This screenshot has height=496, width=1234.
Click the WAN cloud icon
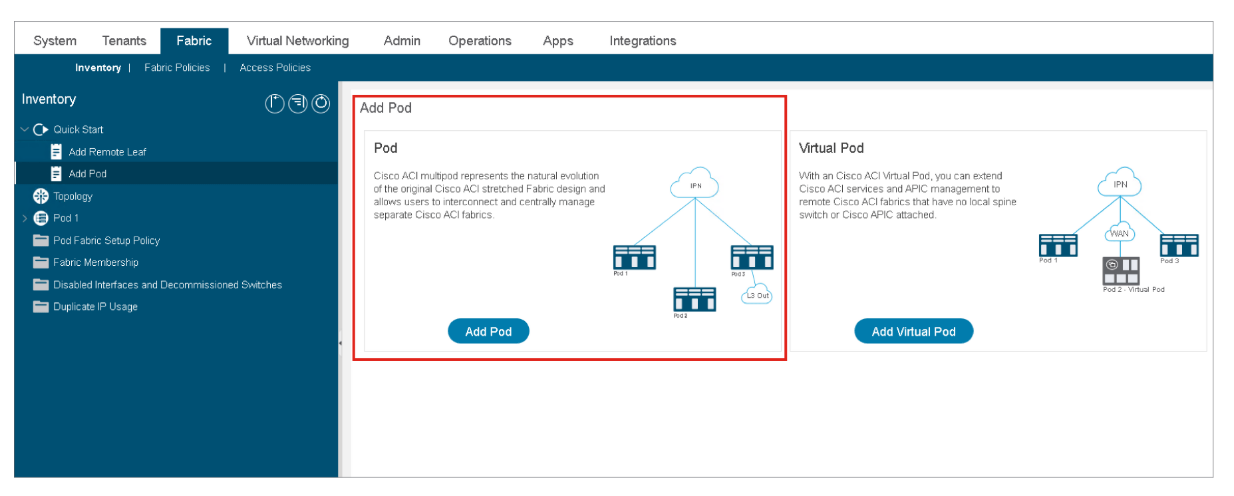point(1120,233)
